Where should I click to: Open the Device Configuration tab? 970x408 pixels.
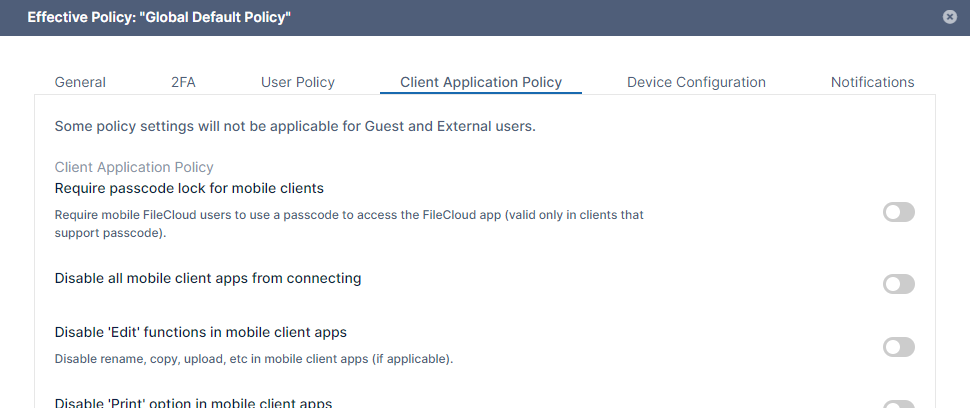tap(696, 82)
